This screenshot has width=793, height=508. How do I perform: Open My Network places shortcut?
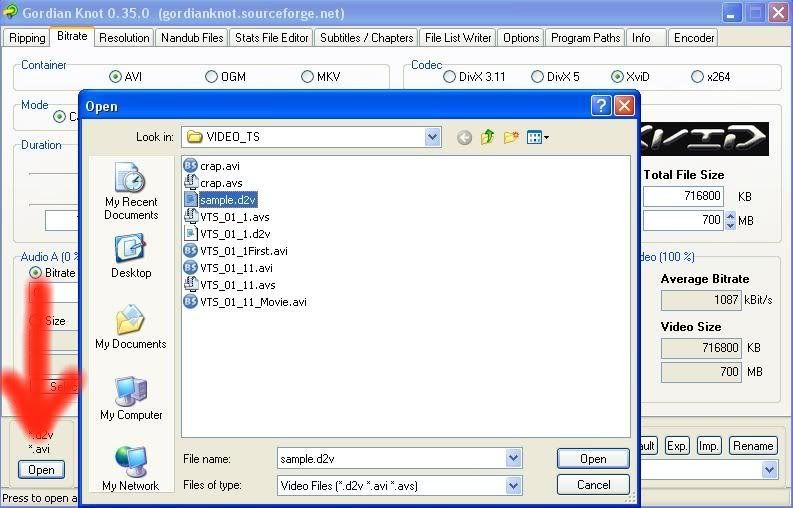click(130, 469)
